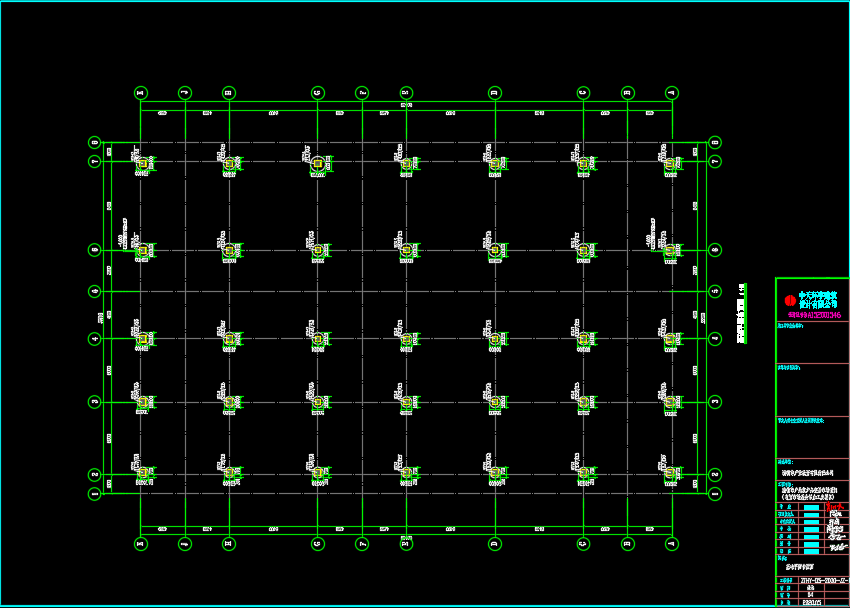Viewport: 850px width, 608px height.
Task: Click left-side grid bubble 6
Action: (95, 250)
